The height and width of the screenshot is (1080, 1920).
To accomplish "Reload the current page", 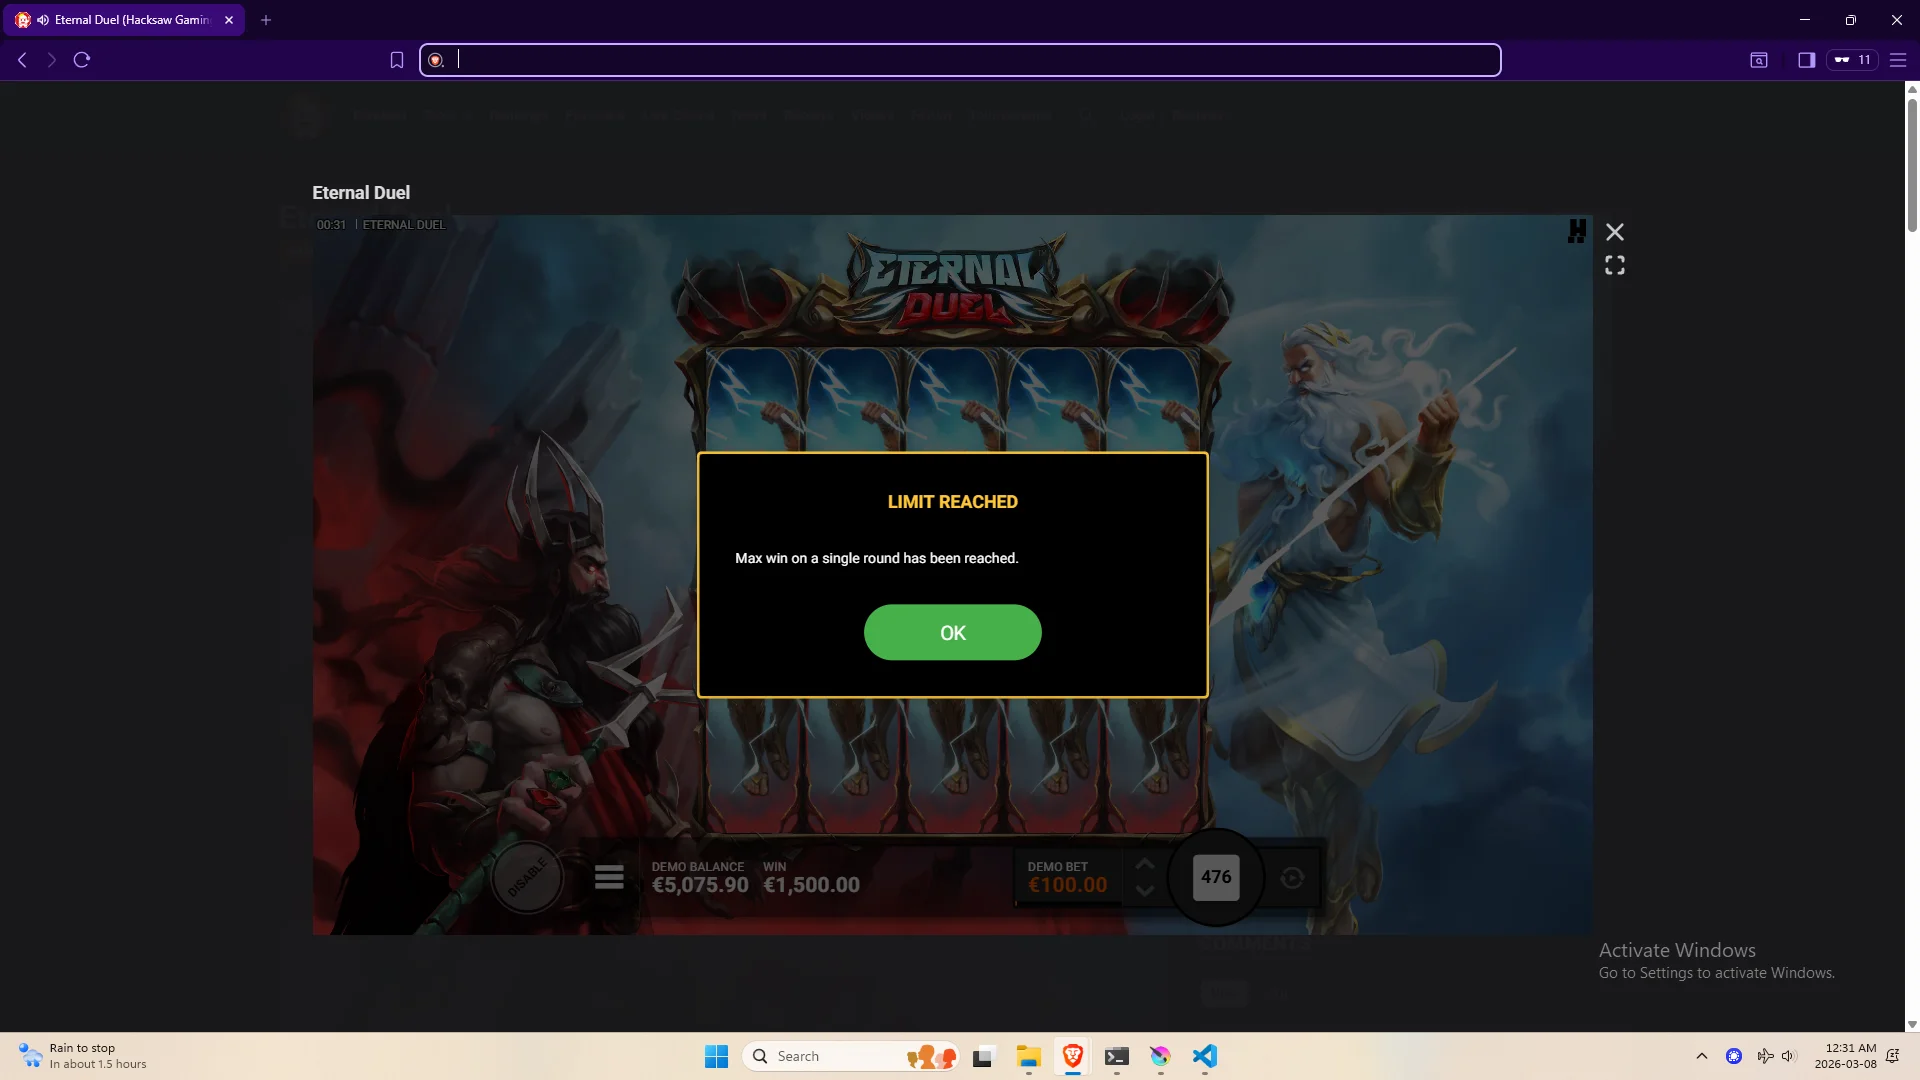I will pos(82,60).
